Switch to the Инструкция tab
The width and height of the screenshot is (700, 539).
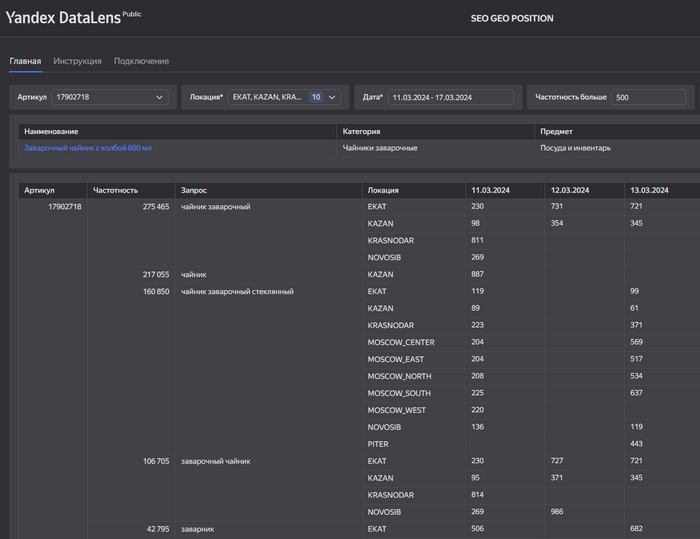coord(77,61)
